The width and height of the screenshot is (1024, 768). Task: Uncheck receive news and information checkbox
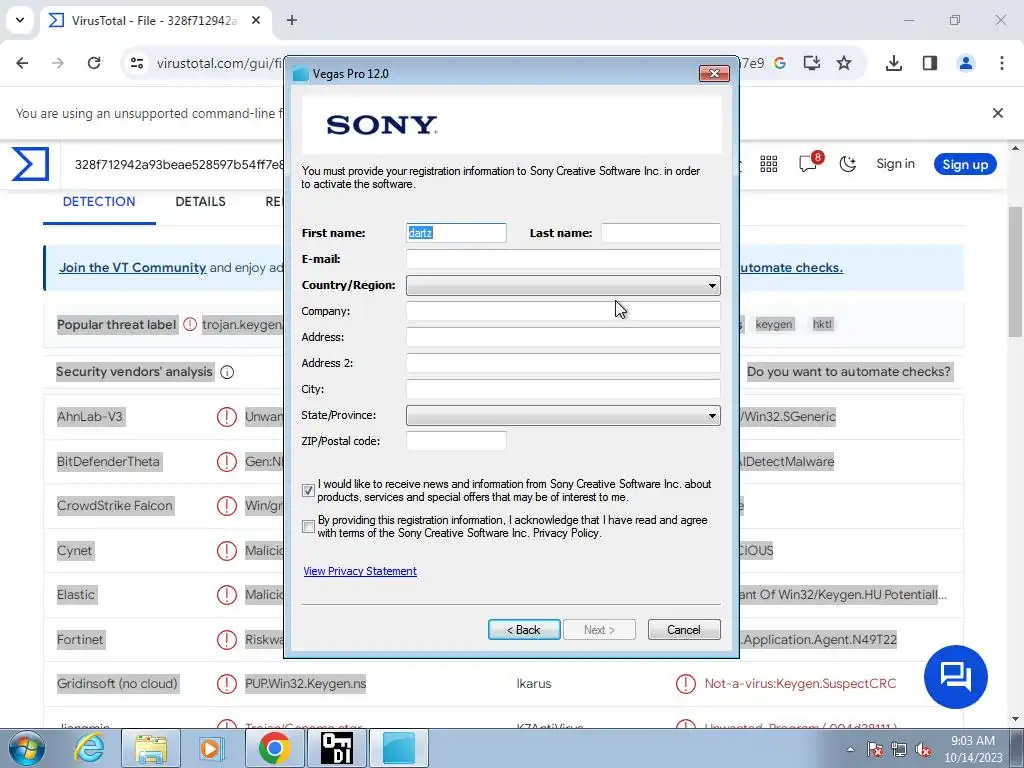(x=308, y=490)
